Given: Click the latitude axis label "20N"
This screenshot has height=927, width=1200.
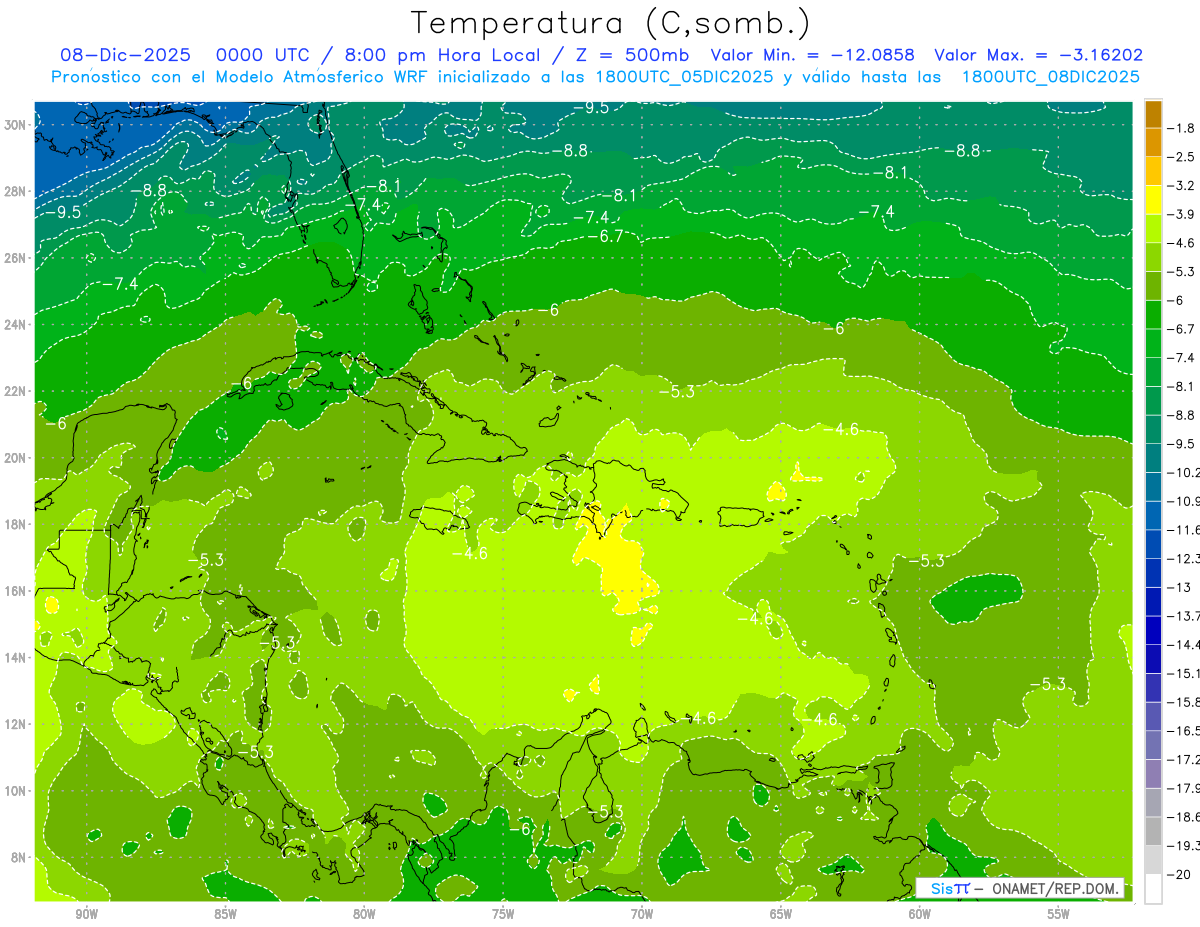Looking at the screenshot, I should pos(15,458).
